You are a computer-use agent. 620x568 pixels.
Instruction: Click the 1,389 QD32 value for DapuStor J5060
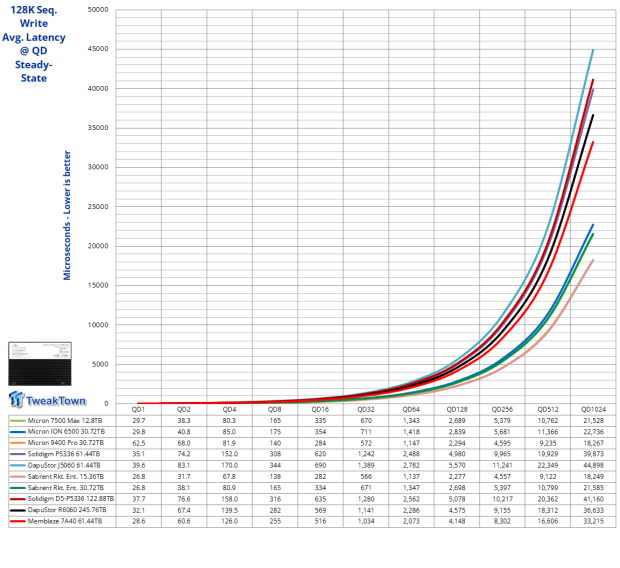pos(366,465)
